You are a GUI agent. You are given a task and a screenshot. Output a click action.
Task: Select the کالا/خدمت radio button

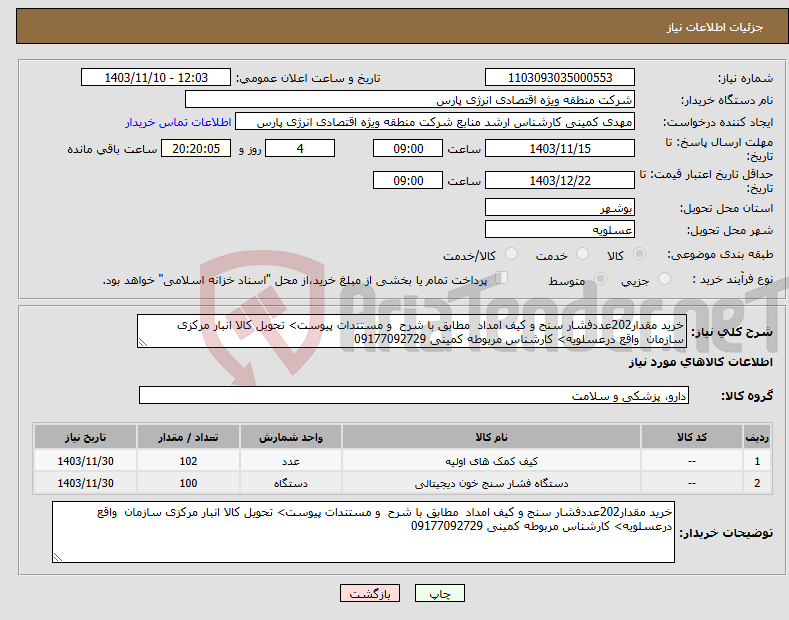tap(511, 254)
